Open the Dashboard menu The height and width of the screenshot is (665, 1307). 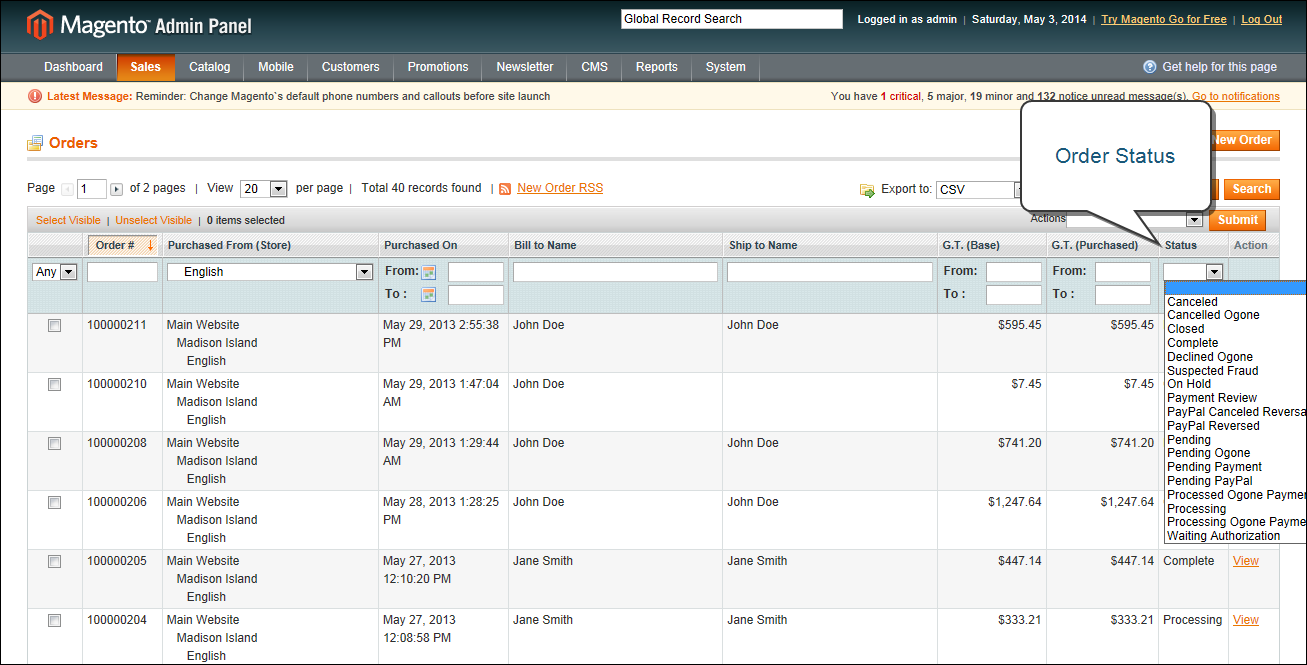tap(73, 67)
